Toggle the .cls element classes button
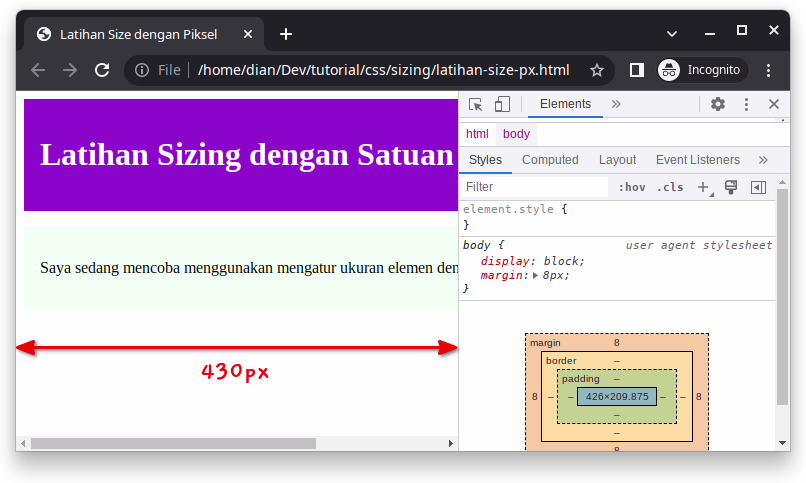 pyautogui.click(x=670, y=187)
